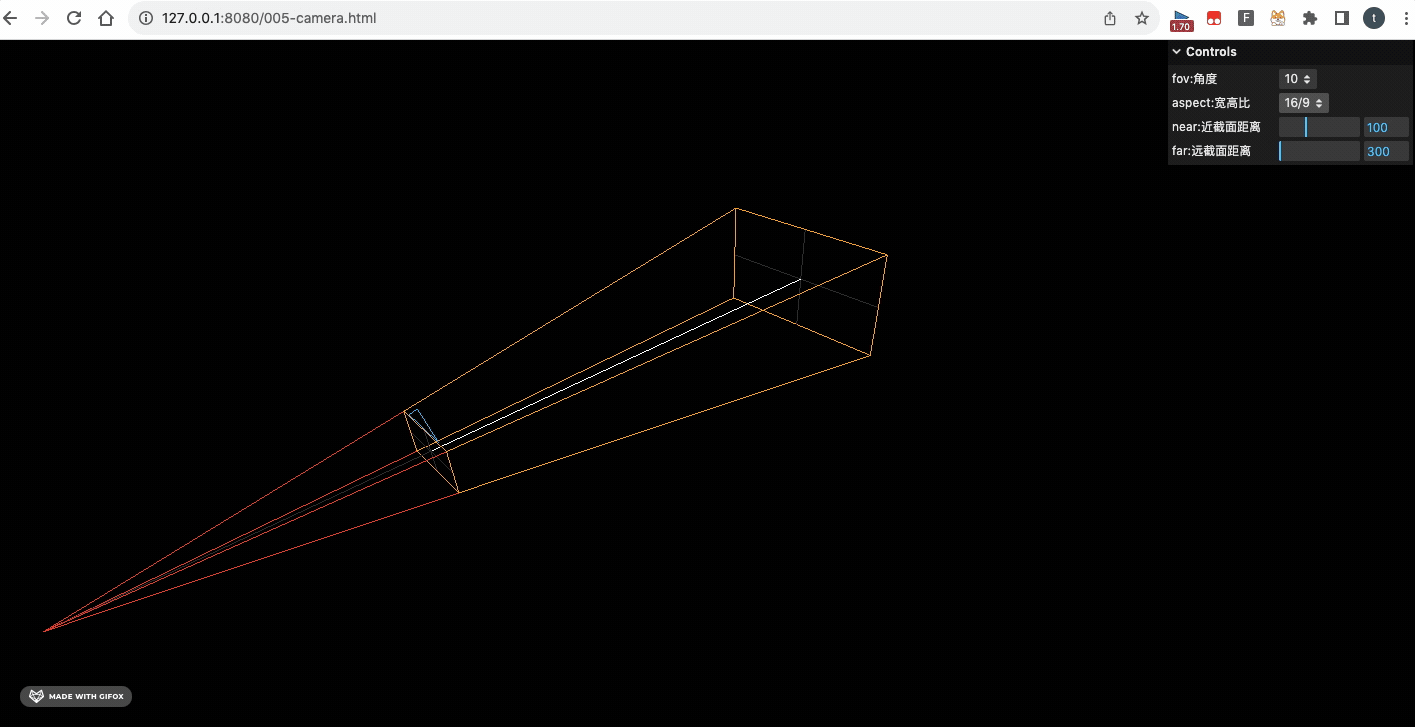Open the Extensions puzzle-piece menu
Screen dimensions: 1415x727
(1310, 18)
